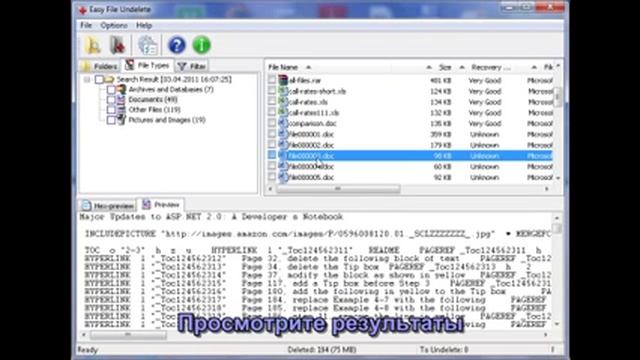Open the Help menu
Image resolution: width=640 pixels, height=360 pixels.
pos(144,25)
